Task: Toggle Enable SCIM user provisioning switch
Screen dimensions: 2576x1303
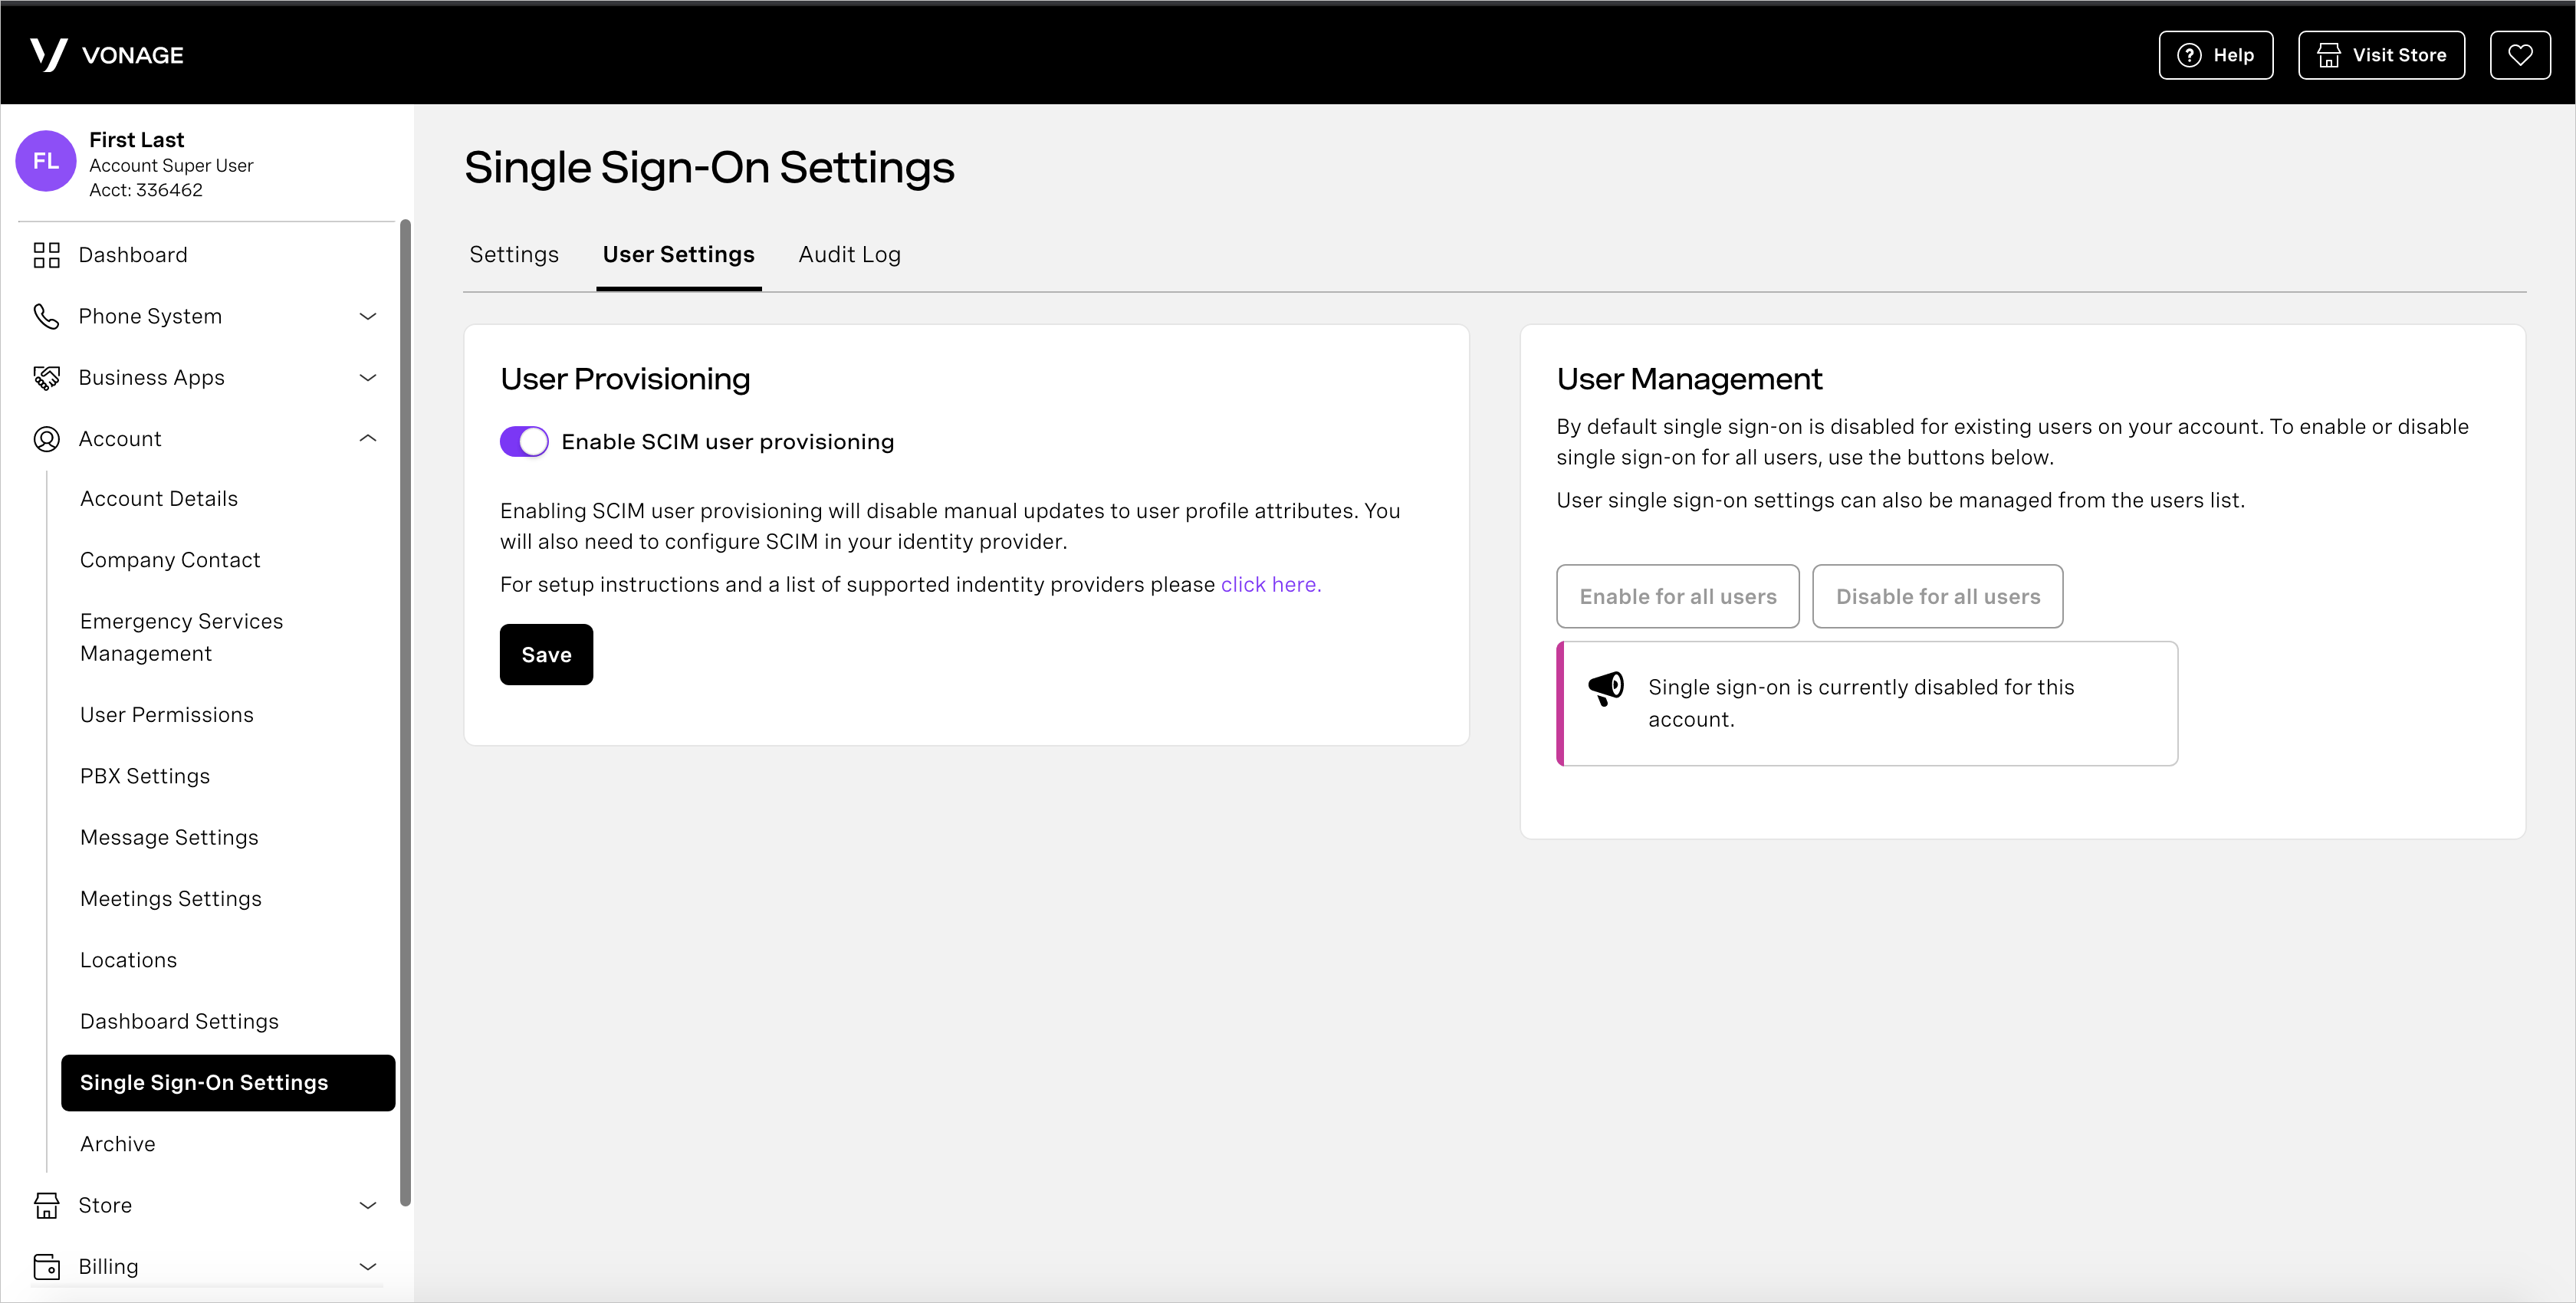Action: [x=524, y=442]
